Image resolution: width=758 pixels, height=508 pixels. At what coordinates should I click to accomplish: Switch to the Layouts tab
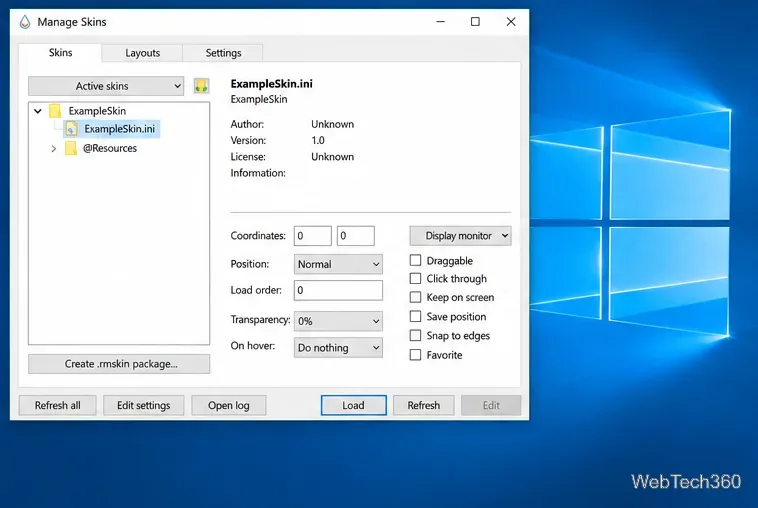click(142, 53)
